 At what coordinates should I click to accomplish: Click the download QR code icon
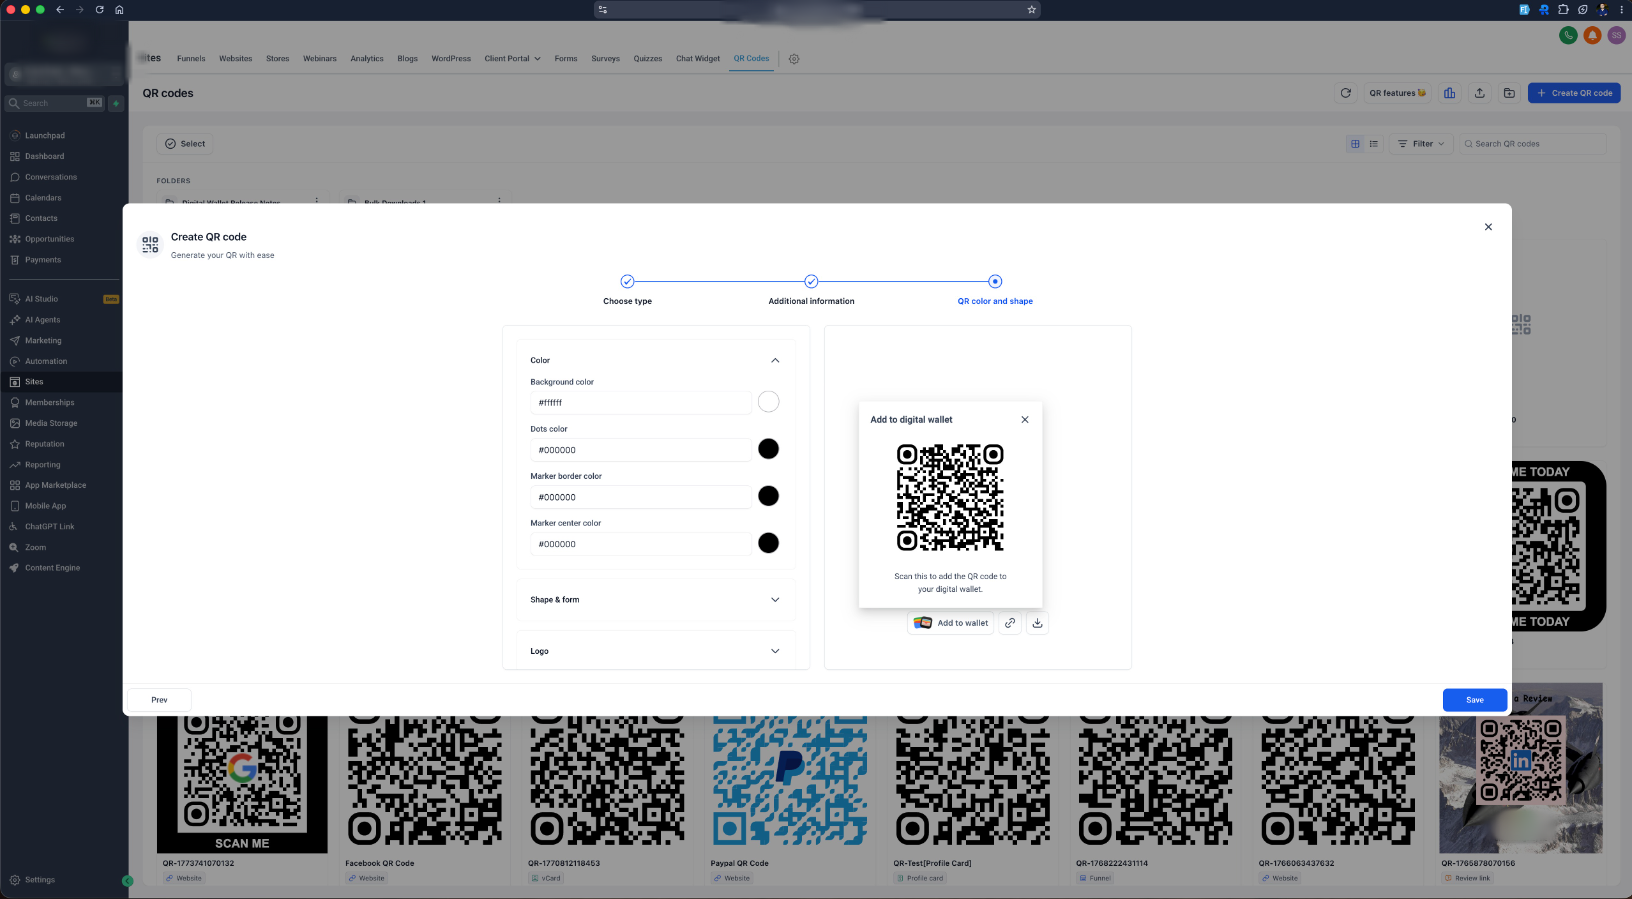click(1038, 623)
